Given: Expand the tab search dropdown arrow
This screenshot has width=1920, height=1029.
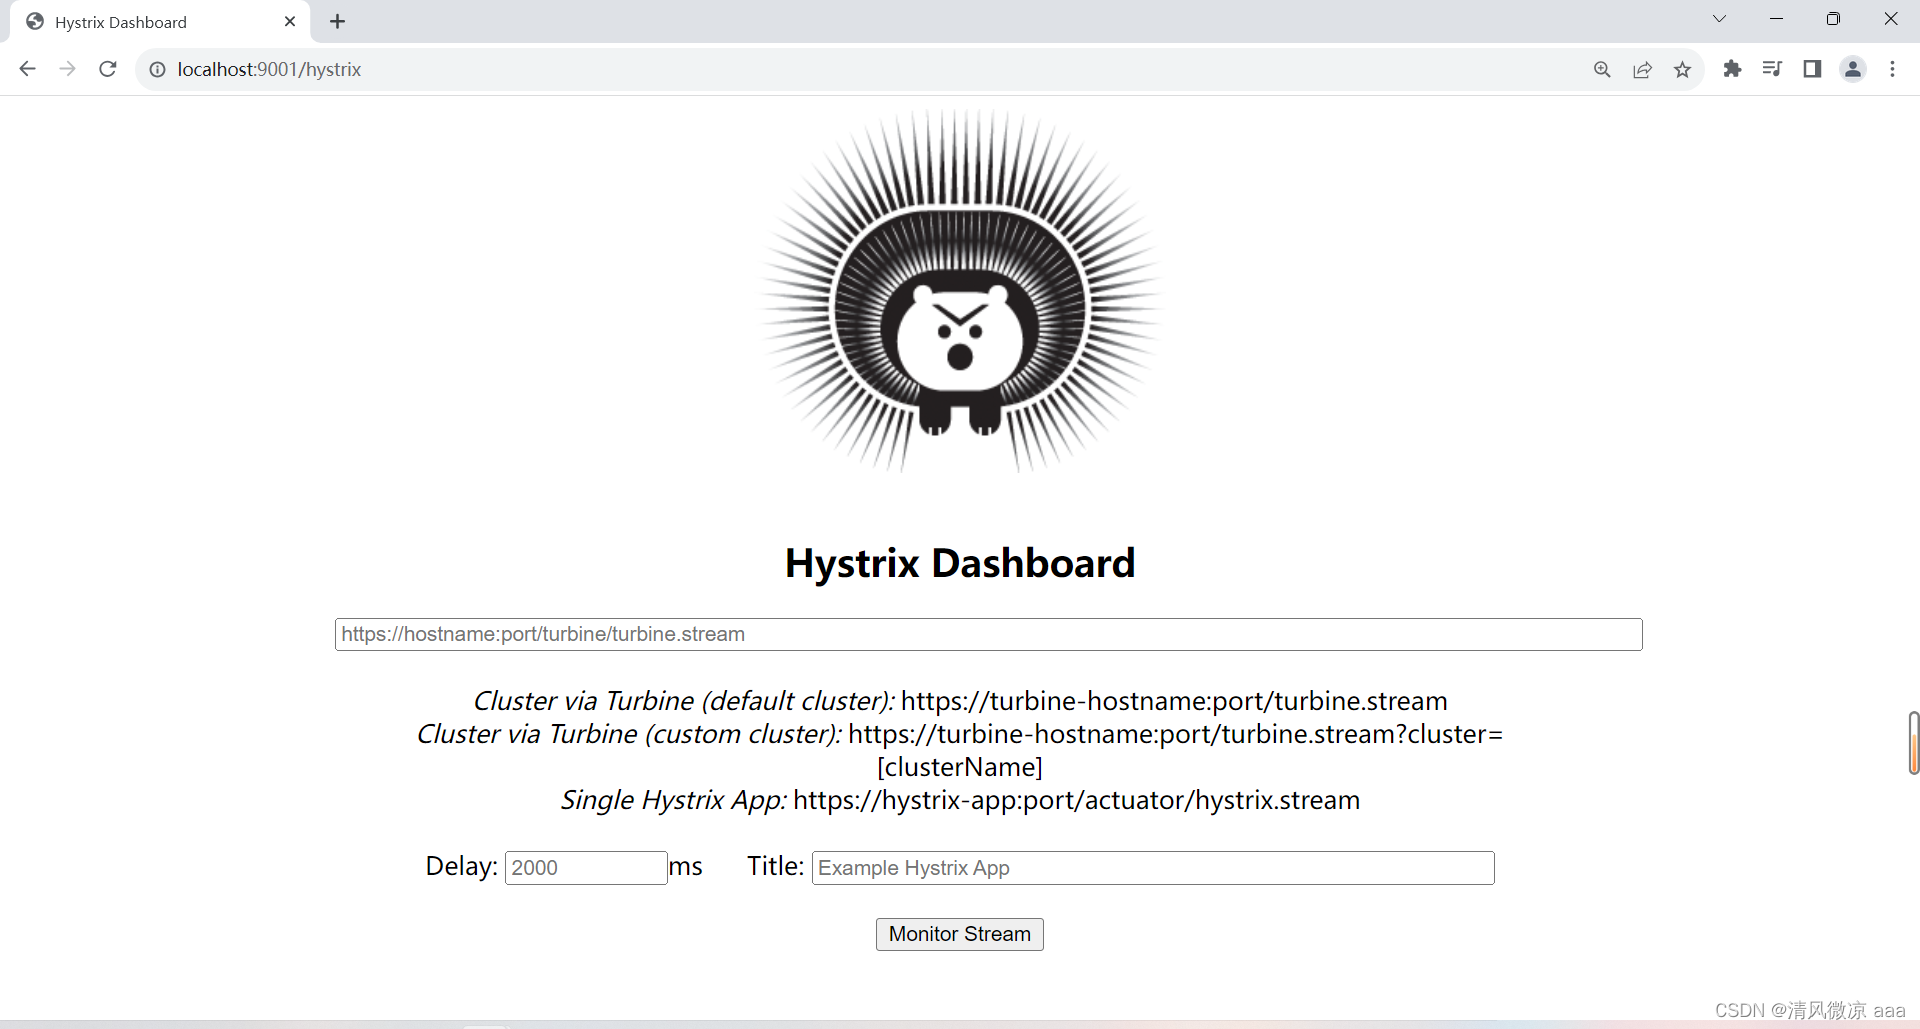Looking at the screenshot, I should coord(1719,19).
